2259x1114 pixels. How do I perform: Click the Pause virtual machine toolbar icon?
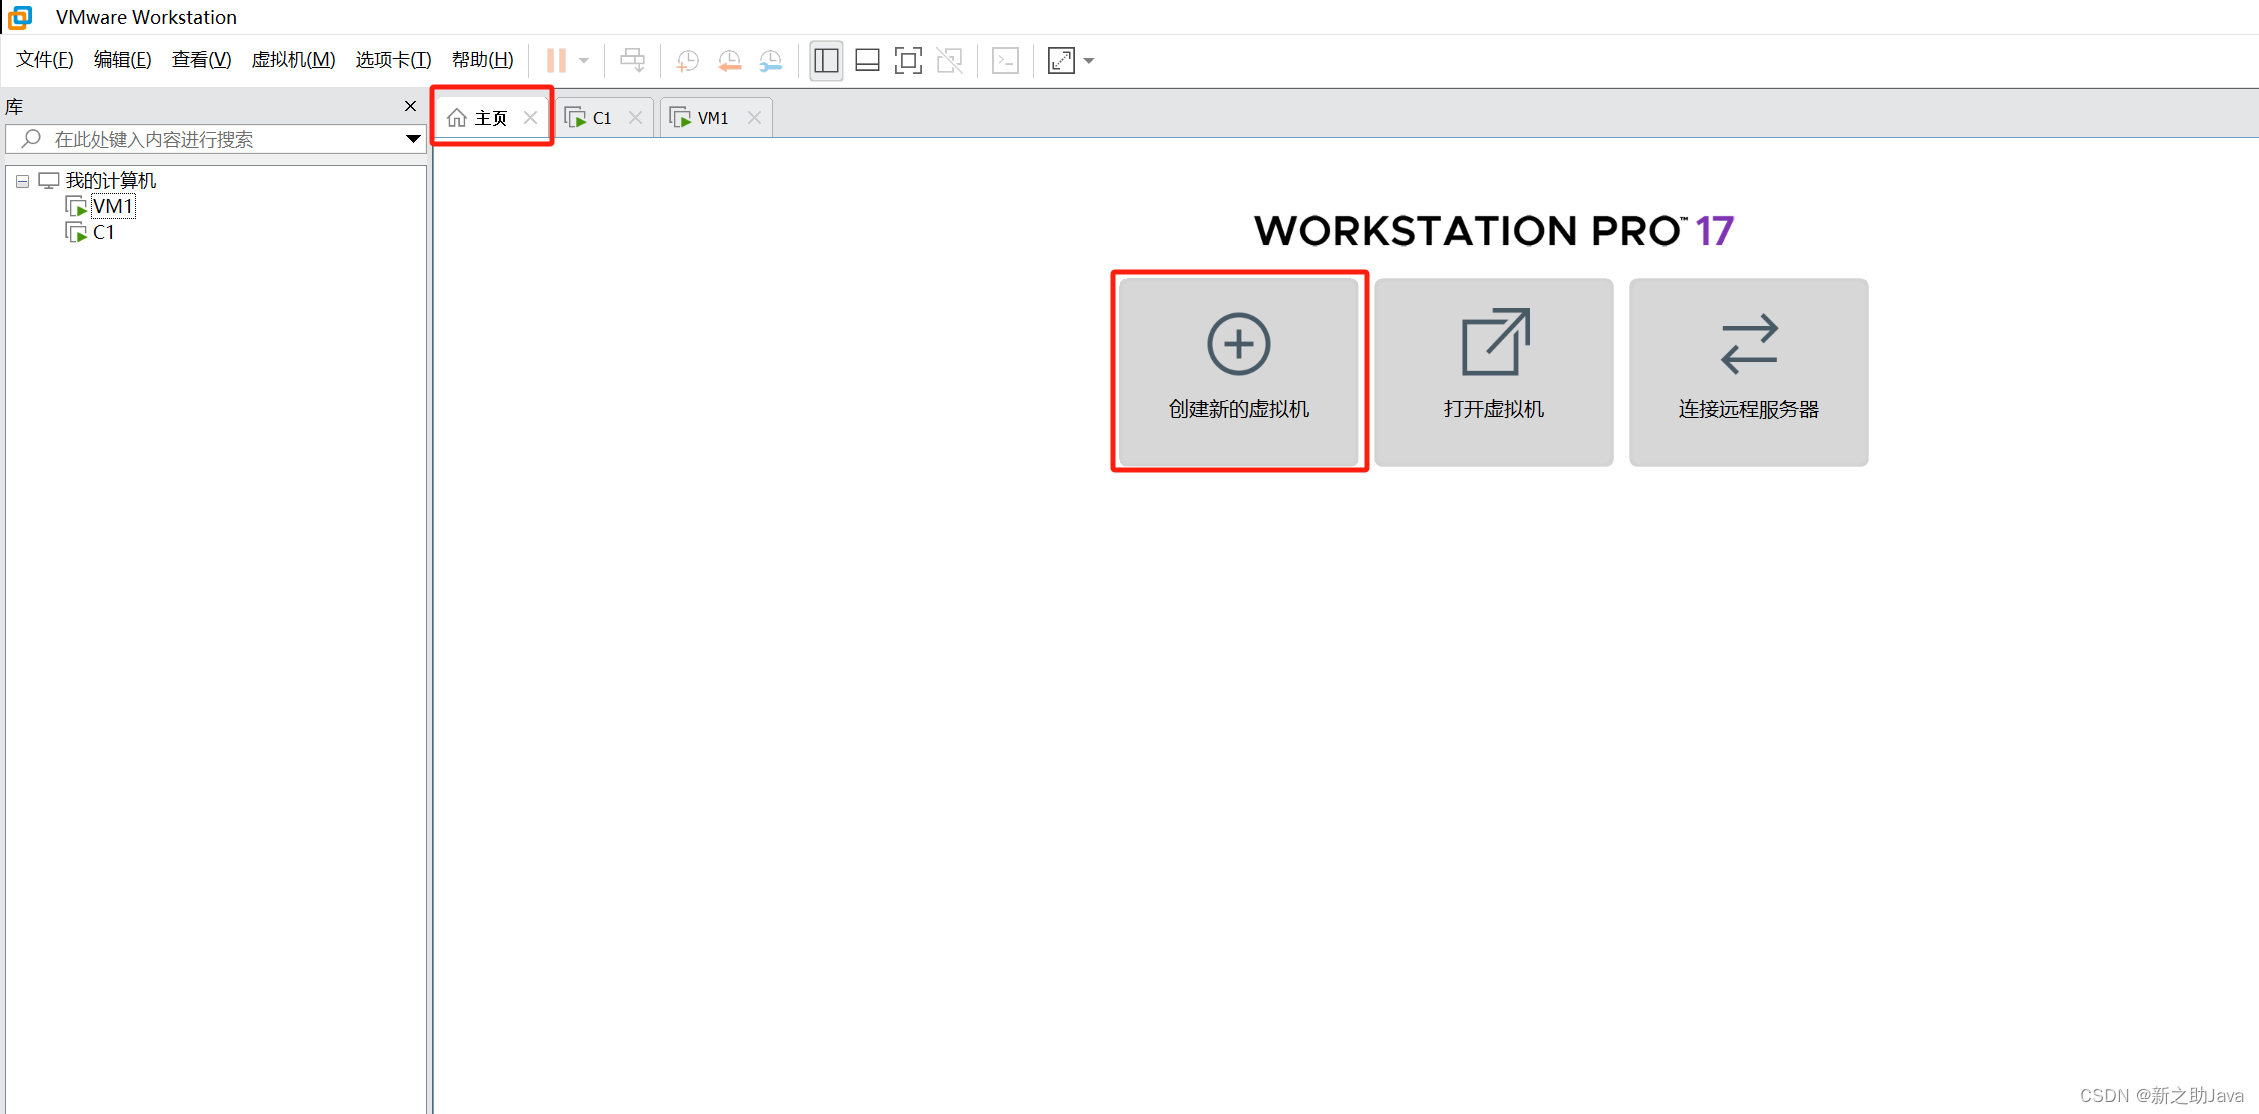[556, 61]
